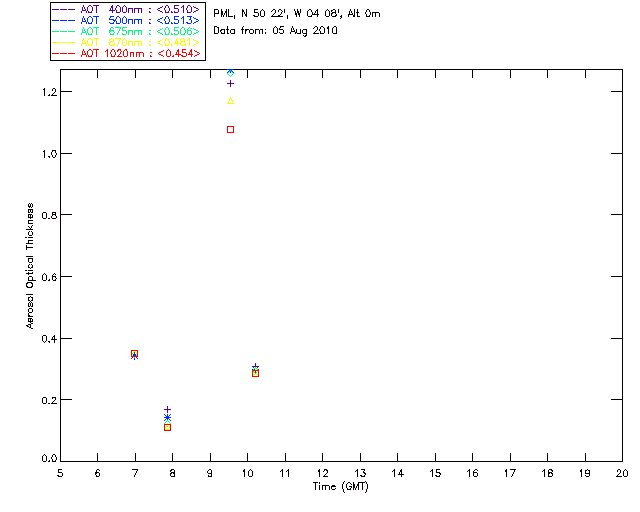Click the x-axis tick label "17"
The width and height of the screenshot is (640, 512).
point(510,473)
